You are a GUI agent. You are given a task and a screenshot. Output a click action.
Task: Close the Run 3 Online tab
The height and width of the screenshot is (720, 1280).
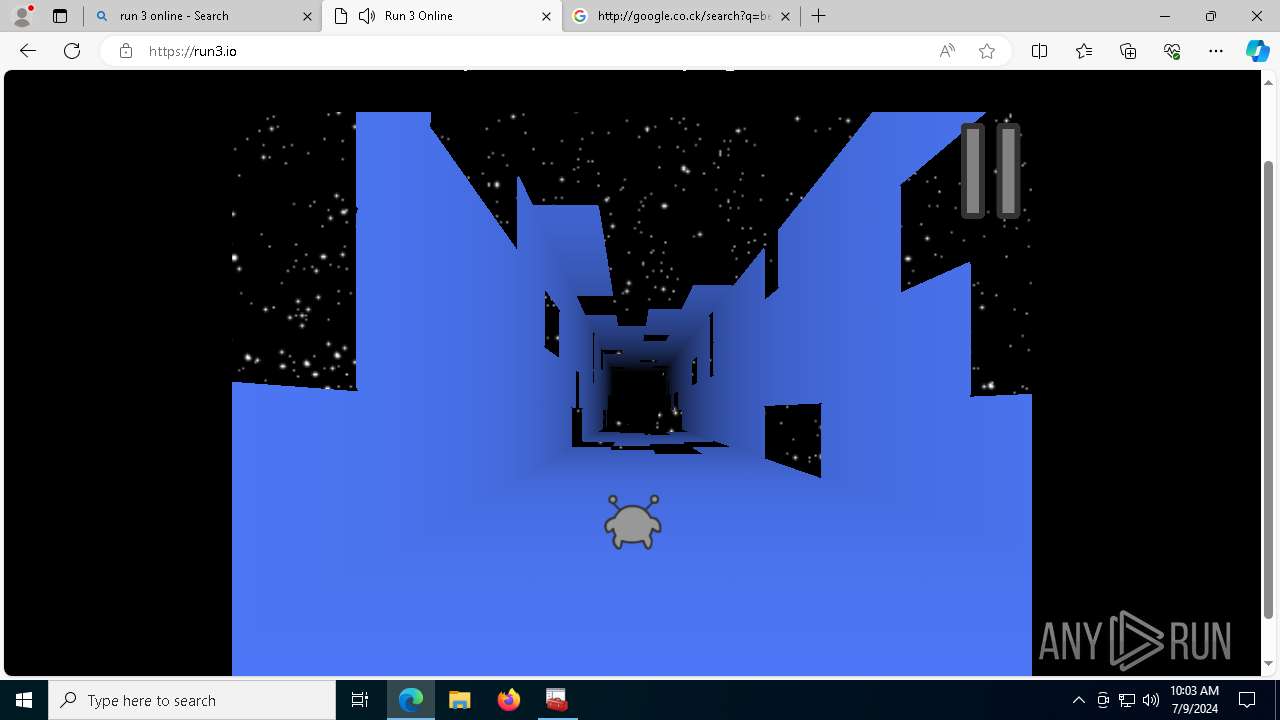(546, 16)
